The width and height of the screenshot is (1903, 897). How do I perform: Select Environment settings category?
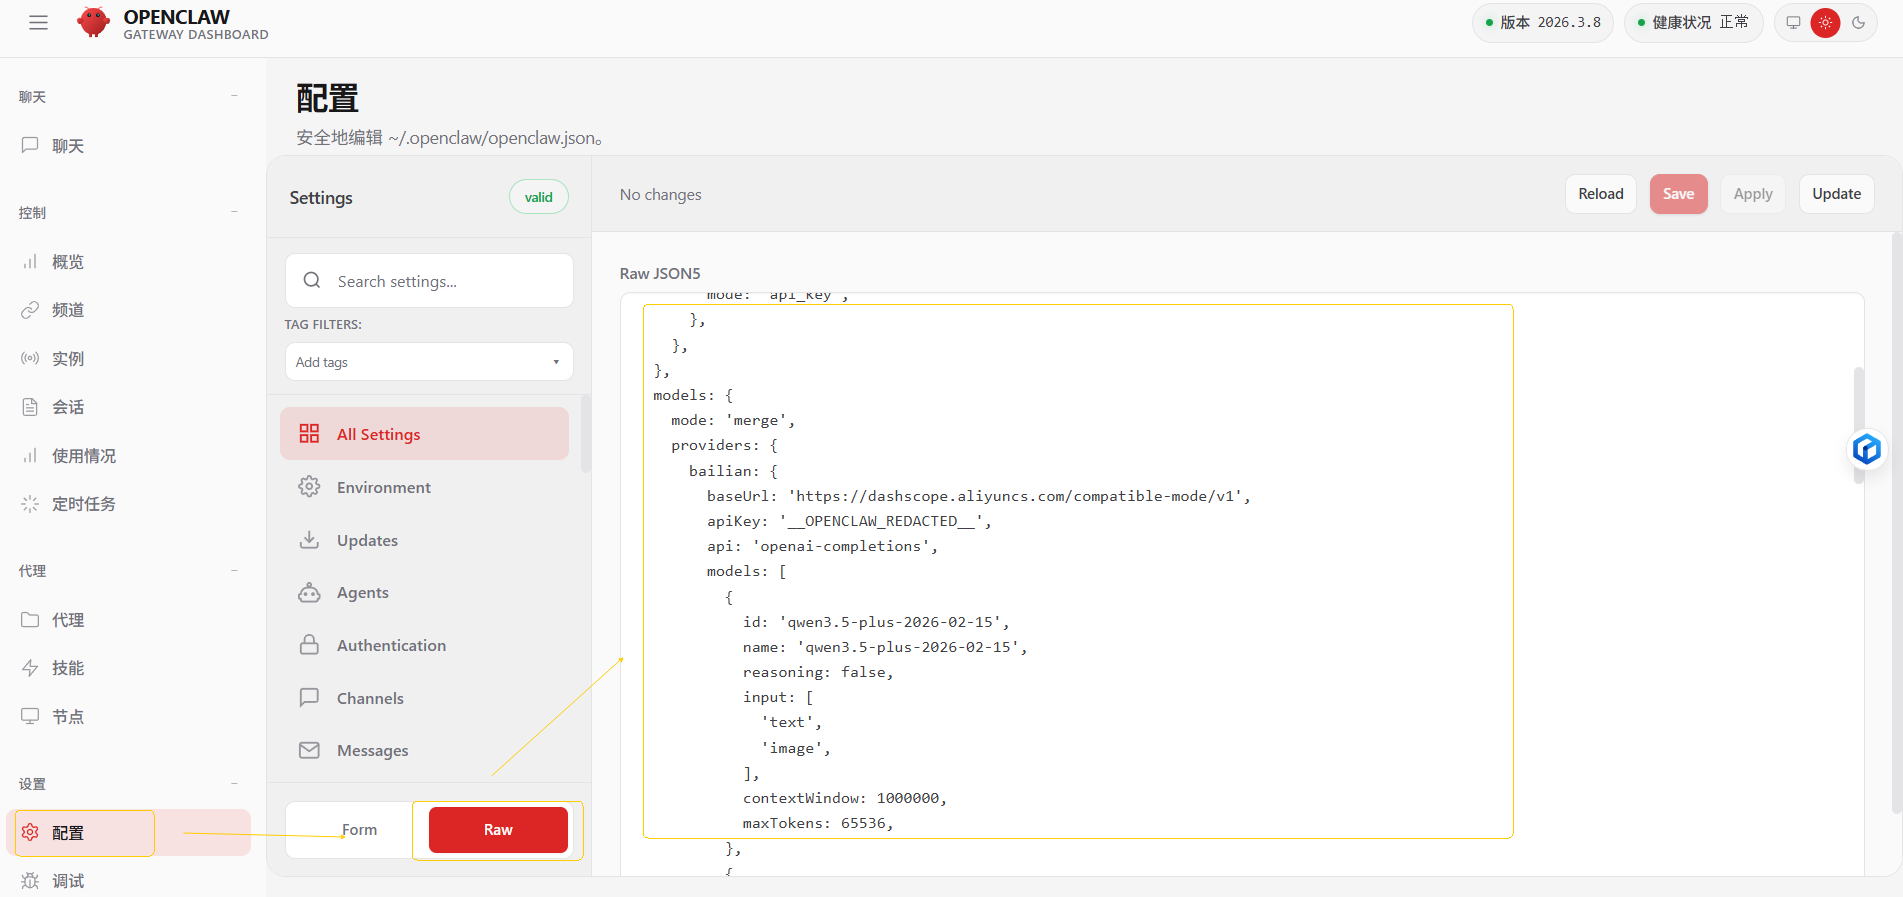tap(424, 487)
